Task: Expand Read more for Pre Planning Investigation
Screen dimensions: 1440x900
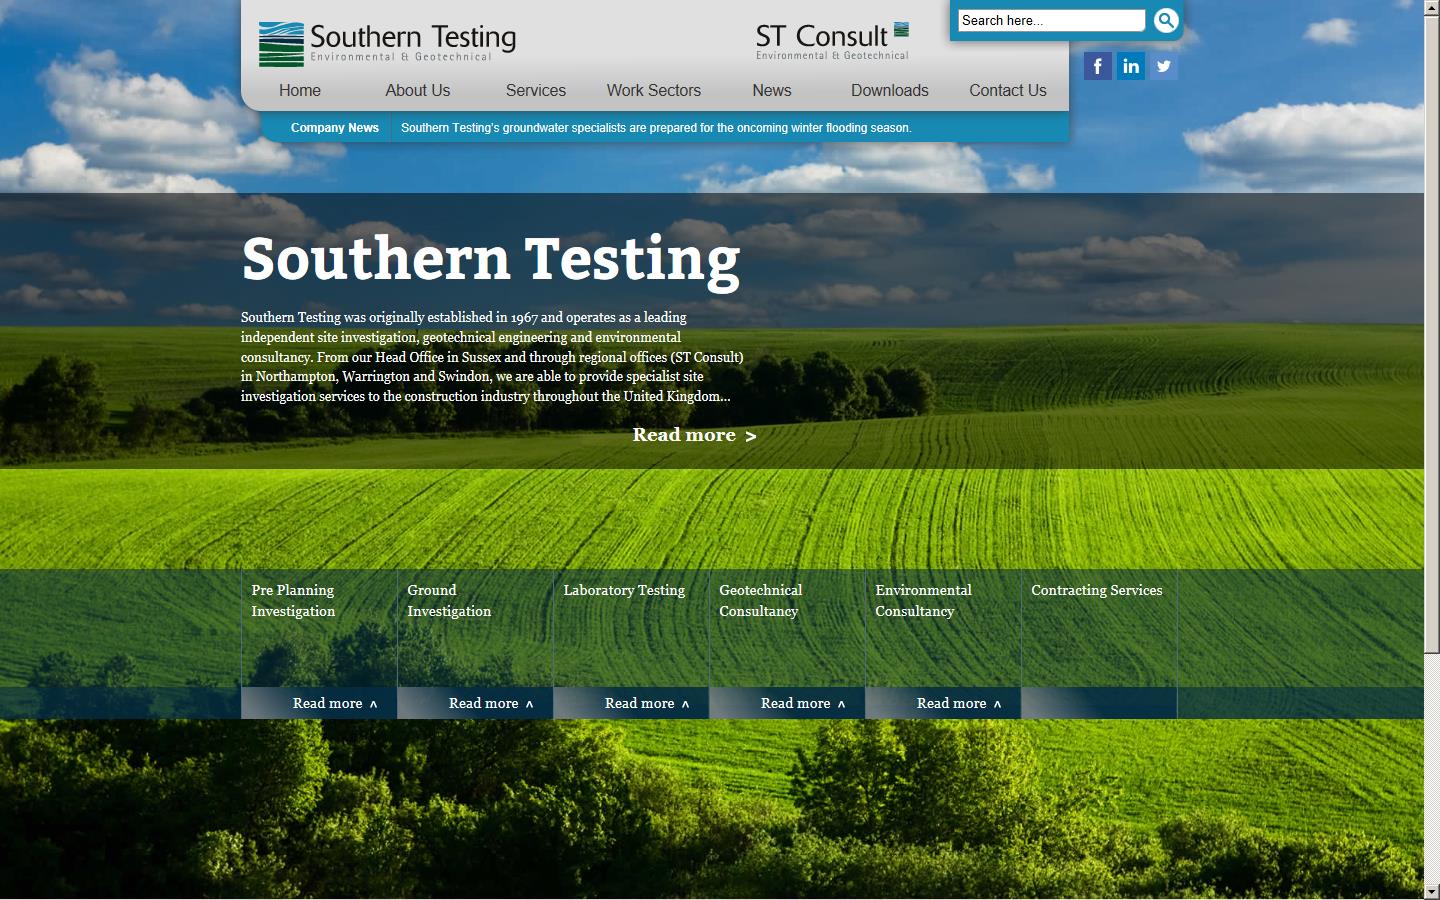Action: pos(334,703)
